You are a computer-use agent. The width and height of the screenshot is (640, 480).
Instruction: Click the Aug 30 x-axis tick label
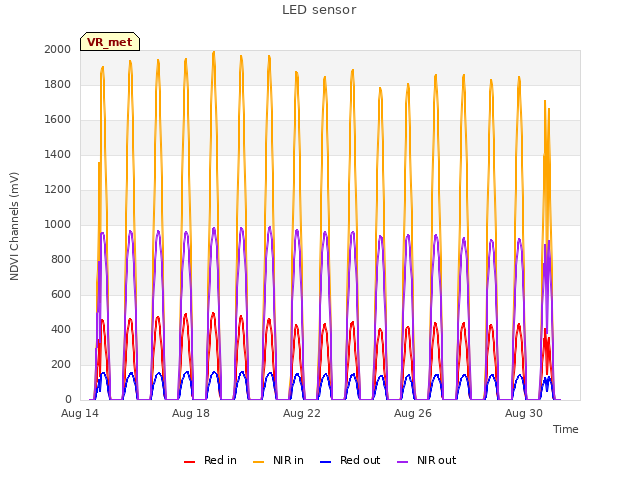coord(524,413)
